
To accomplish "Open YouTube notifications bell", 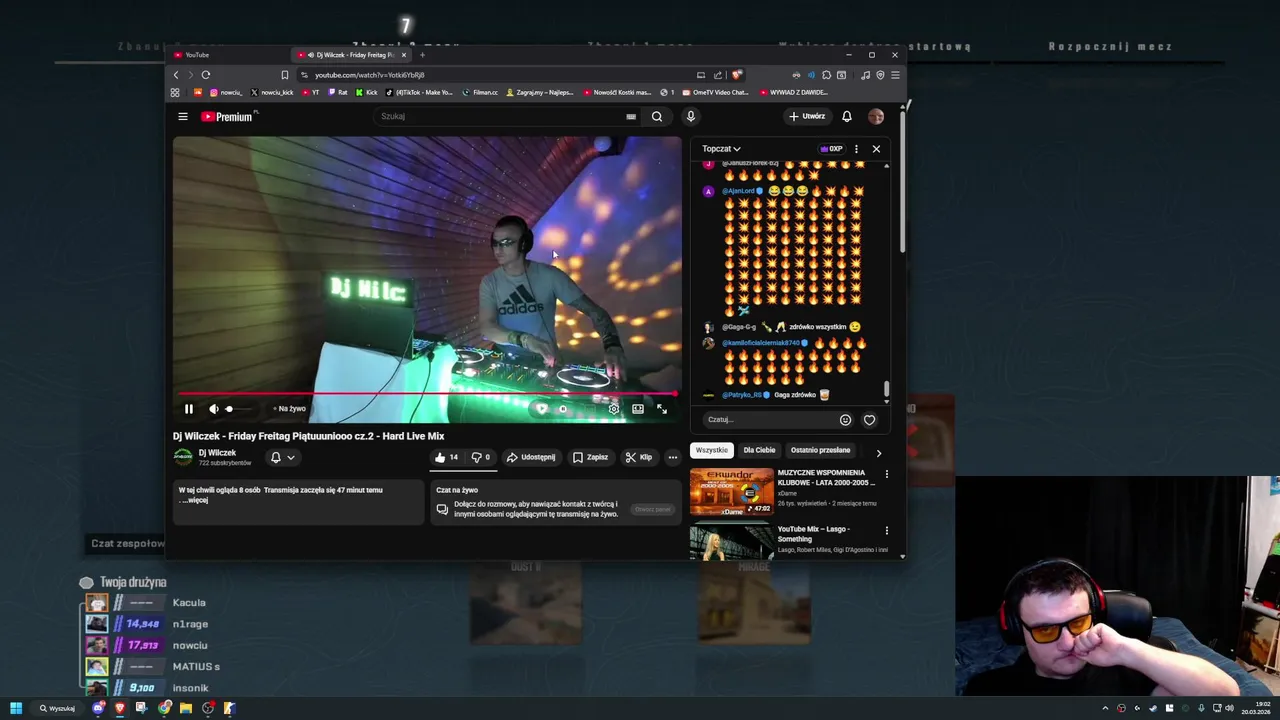I will 847,116.
